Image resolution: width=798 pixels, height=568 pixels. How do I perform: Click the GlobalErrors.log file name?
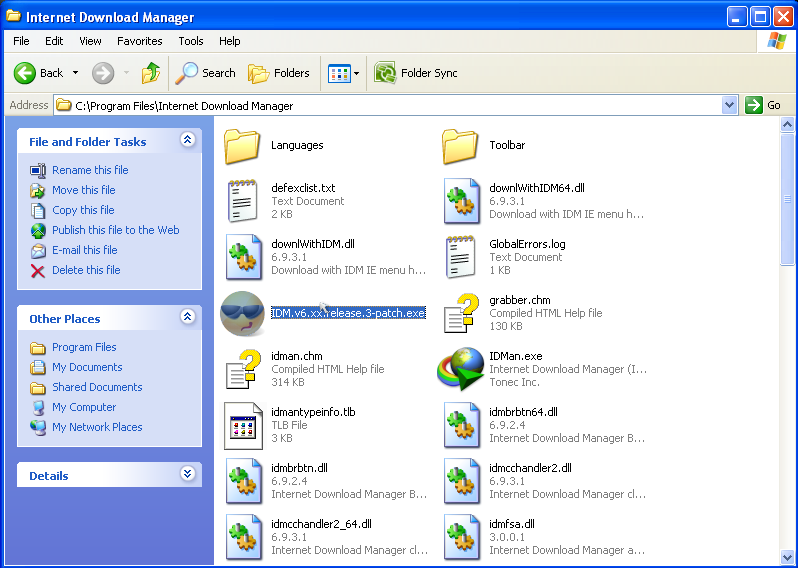[x=527, y=244]
